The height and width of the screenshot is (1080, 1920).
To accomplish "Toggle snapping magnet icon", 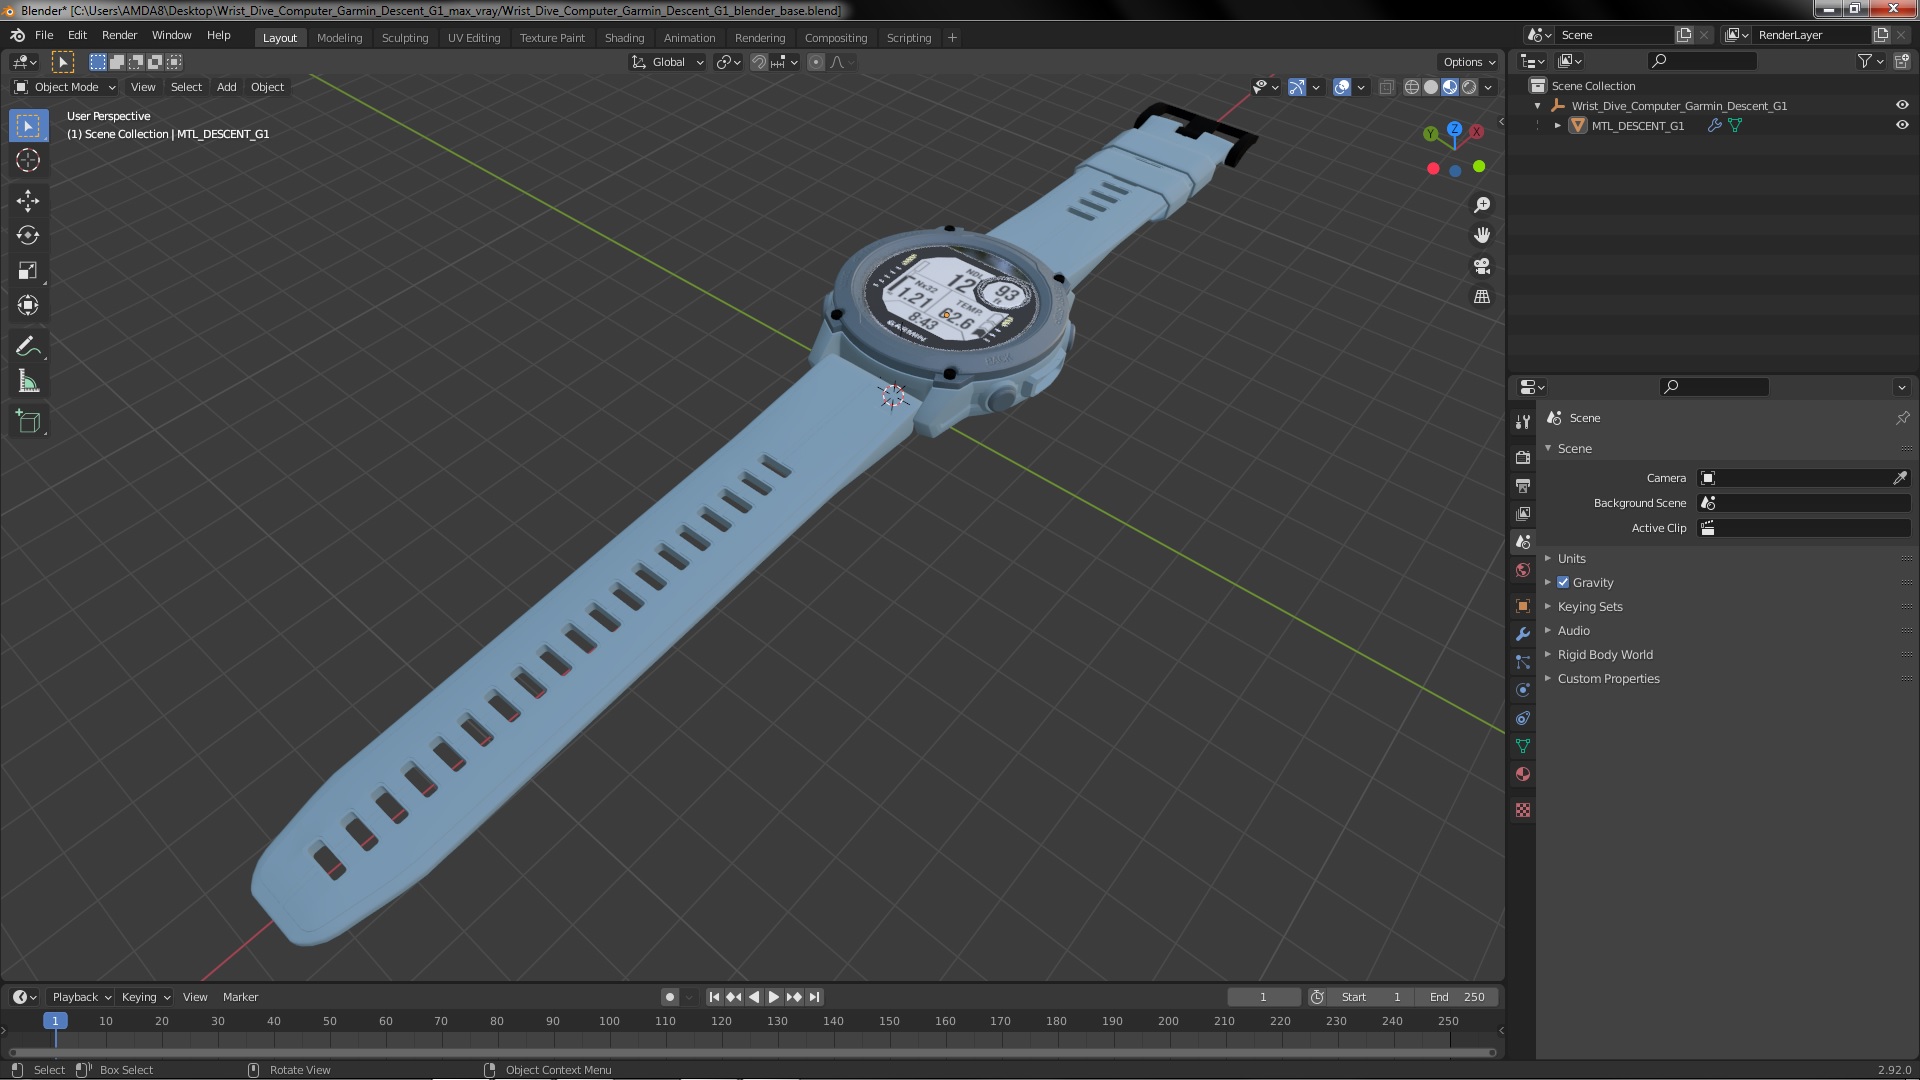I will tap(759, 62).
